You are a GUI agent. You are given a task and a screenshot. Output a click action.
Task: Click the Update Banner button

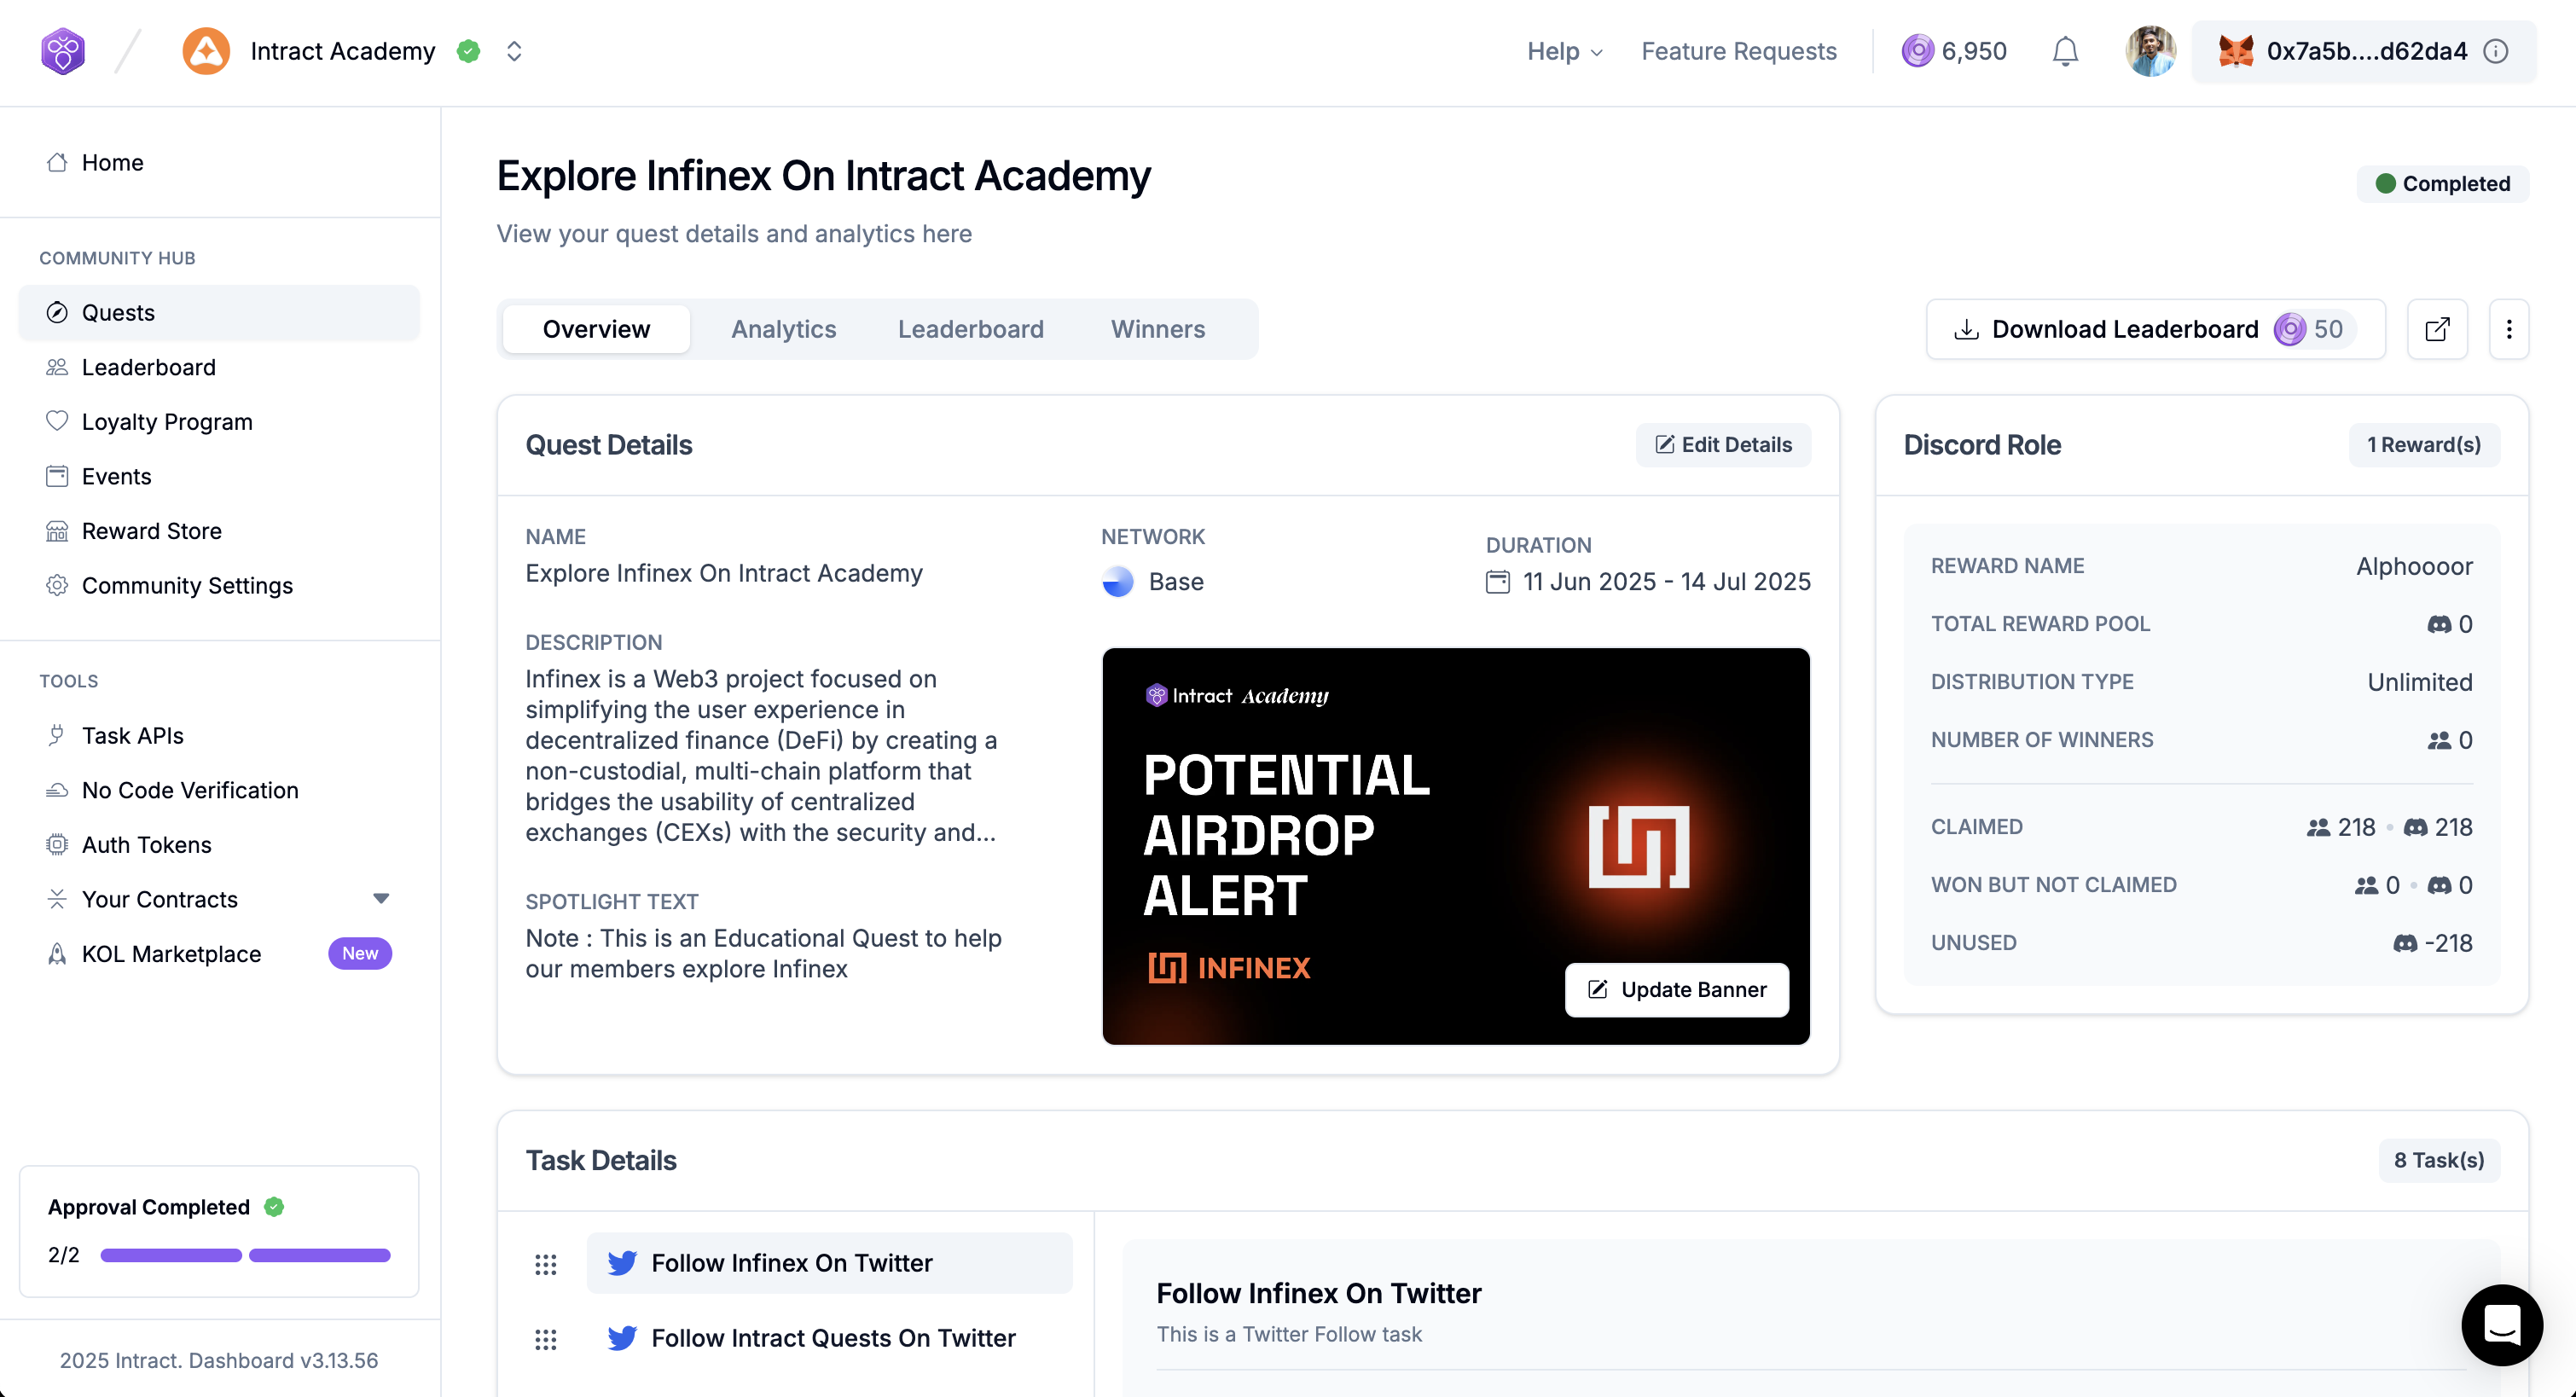[1677, 989]
